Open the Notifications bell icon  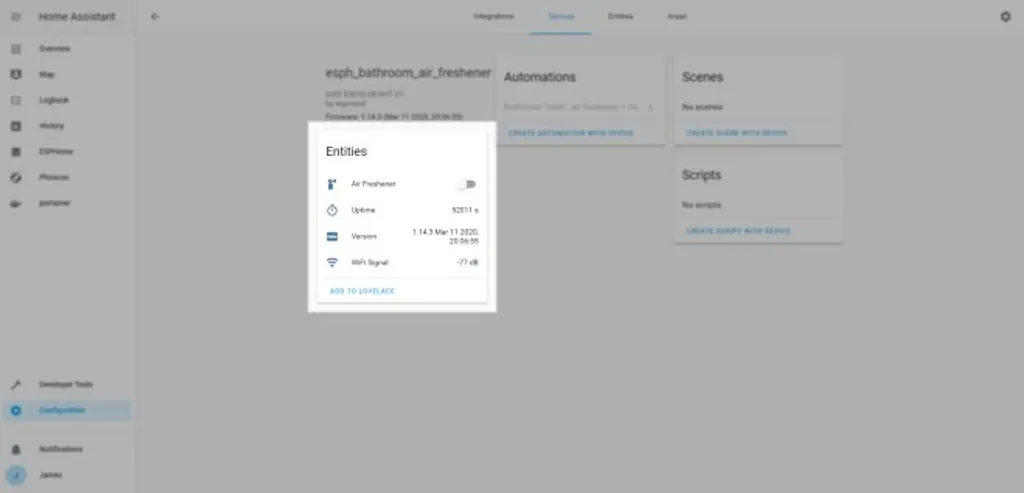[x=16, y=450]
